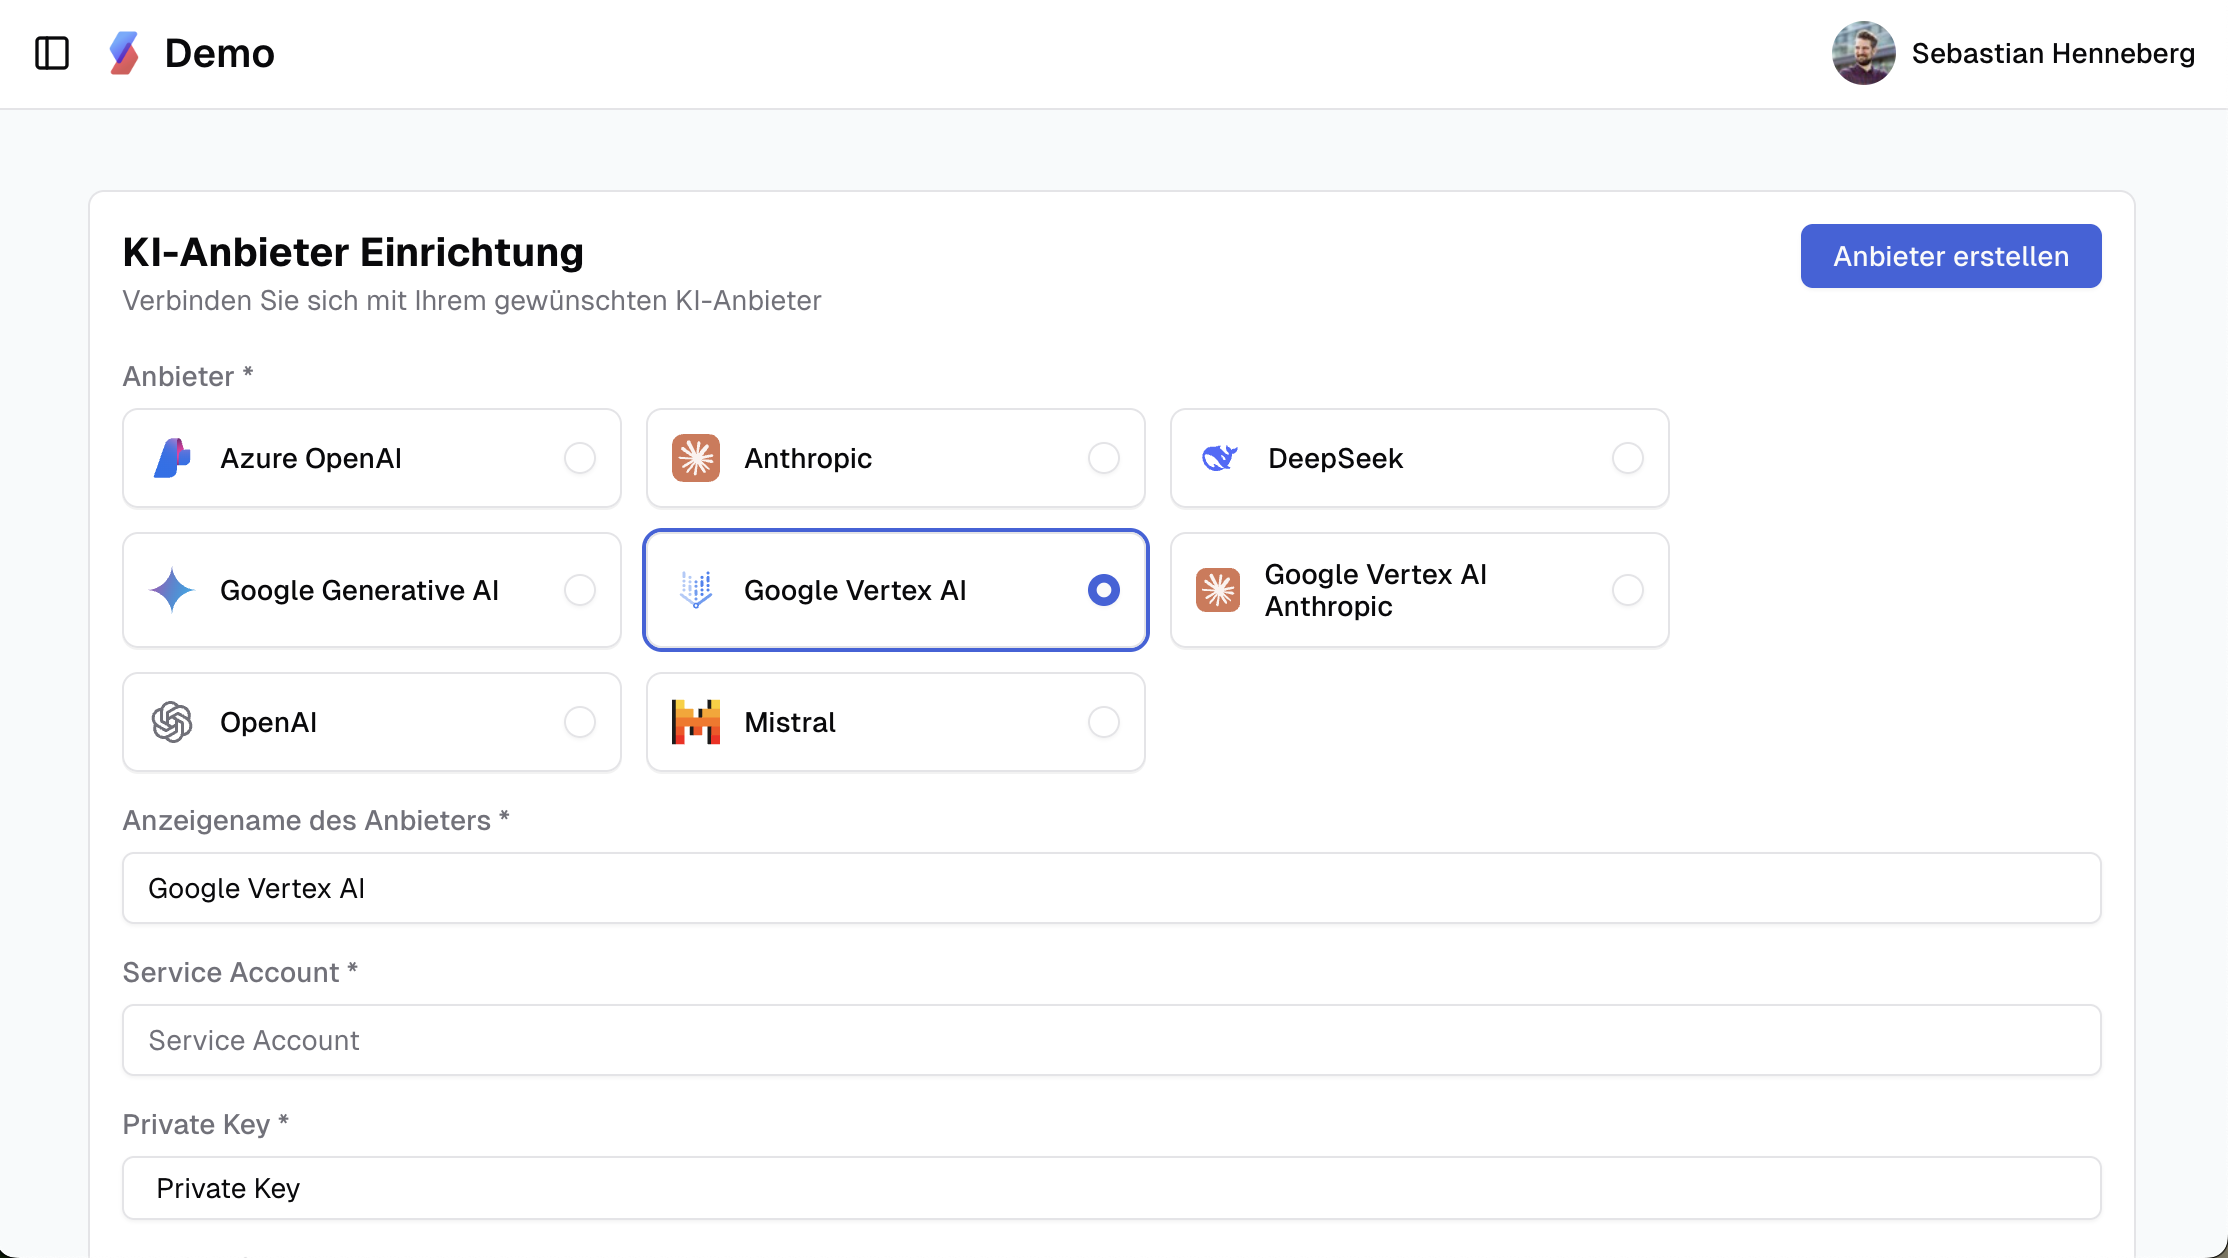2228x1258 pixels.
Task: Click the Mistral pixel logo icon
Action: [696, 722]
